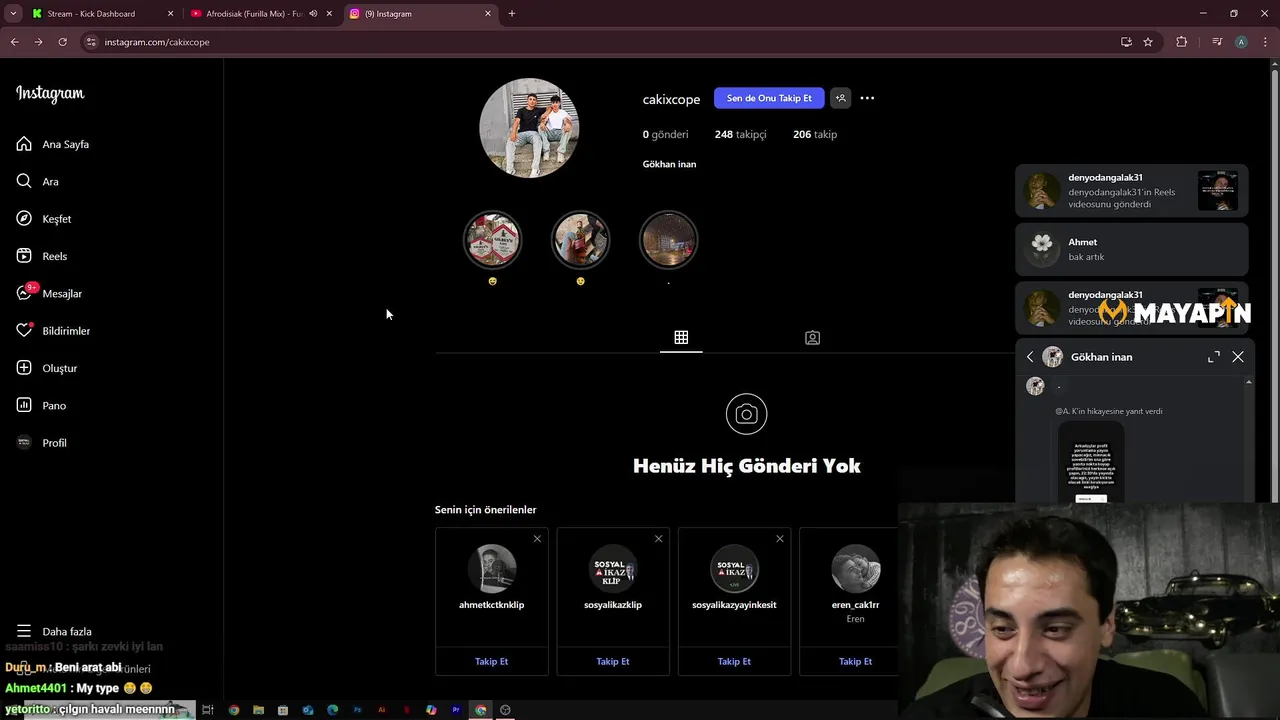Open first story highlight circle
This screenshot has width=1280, height=720.
point(492,240)
